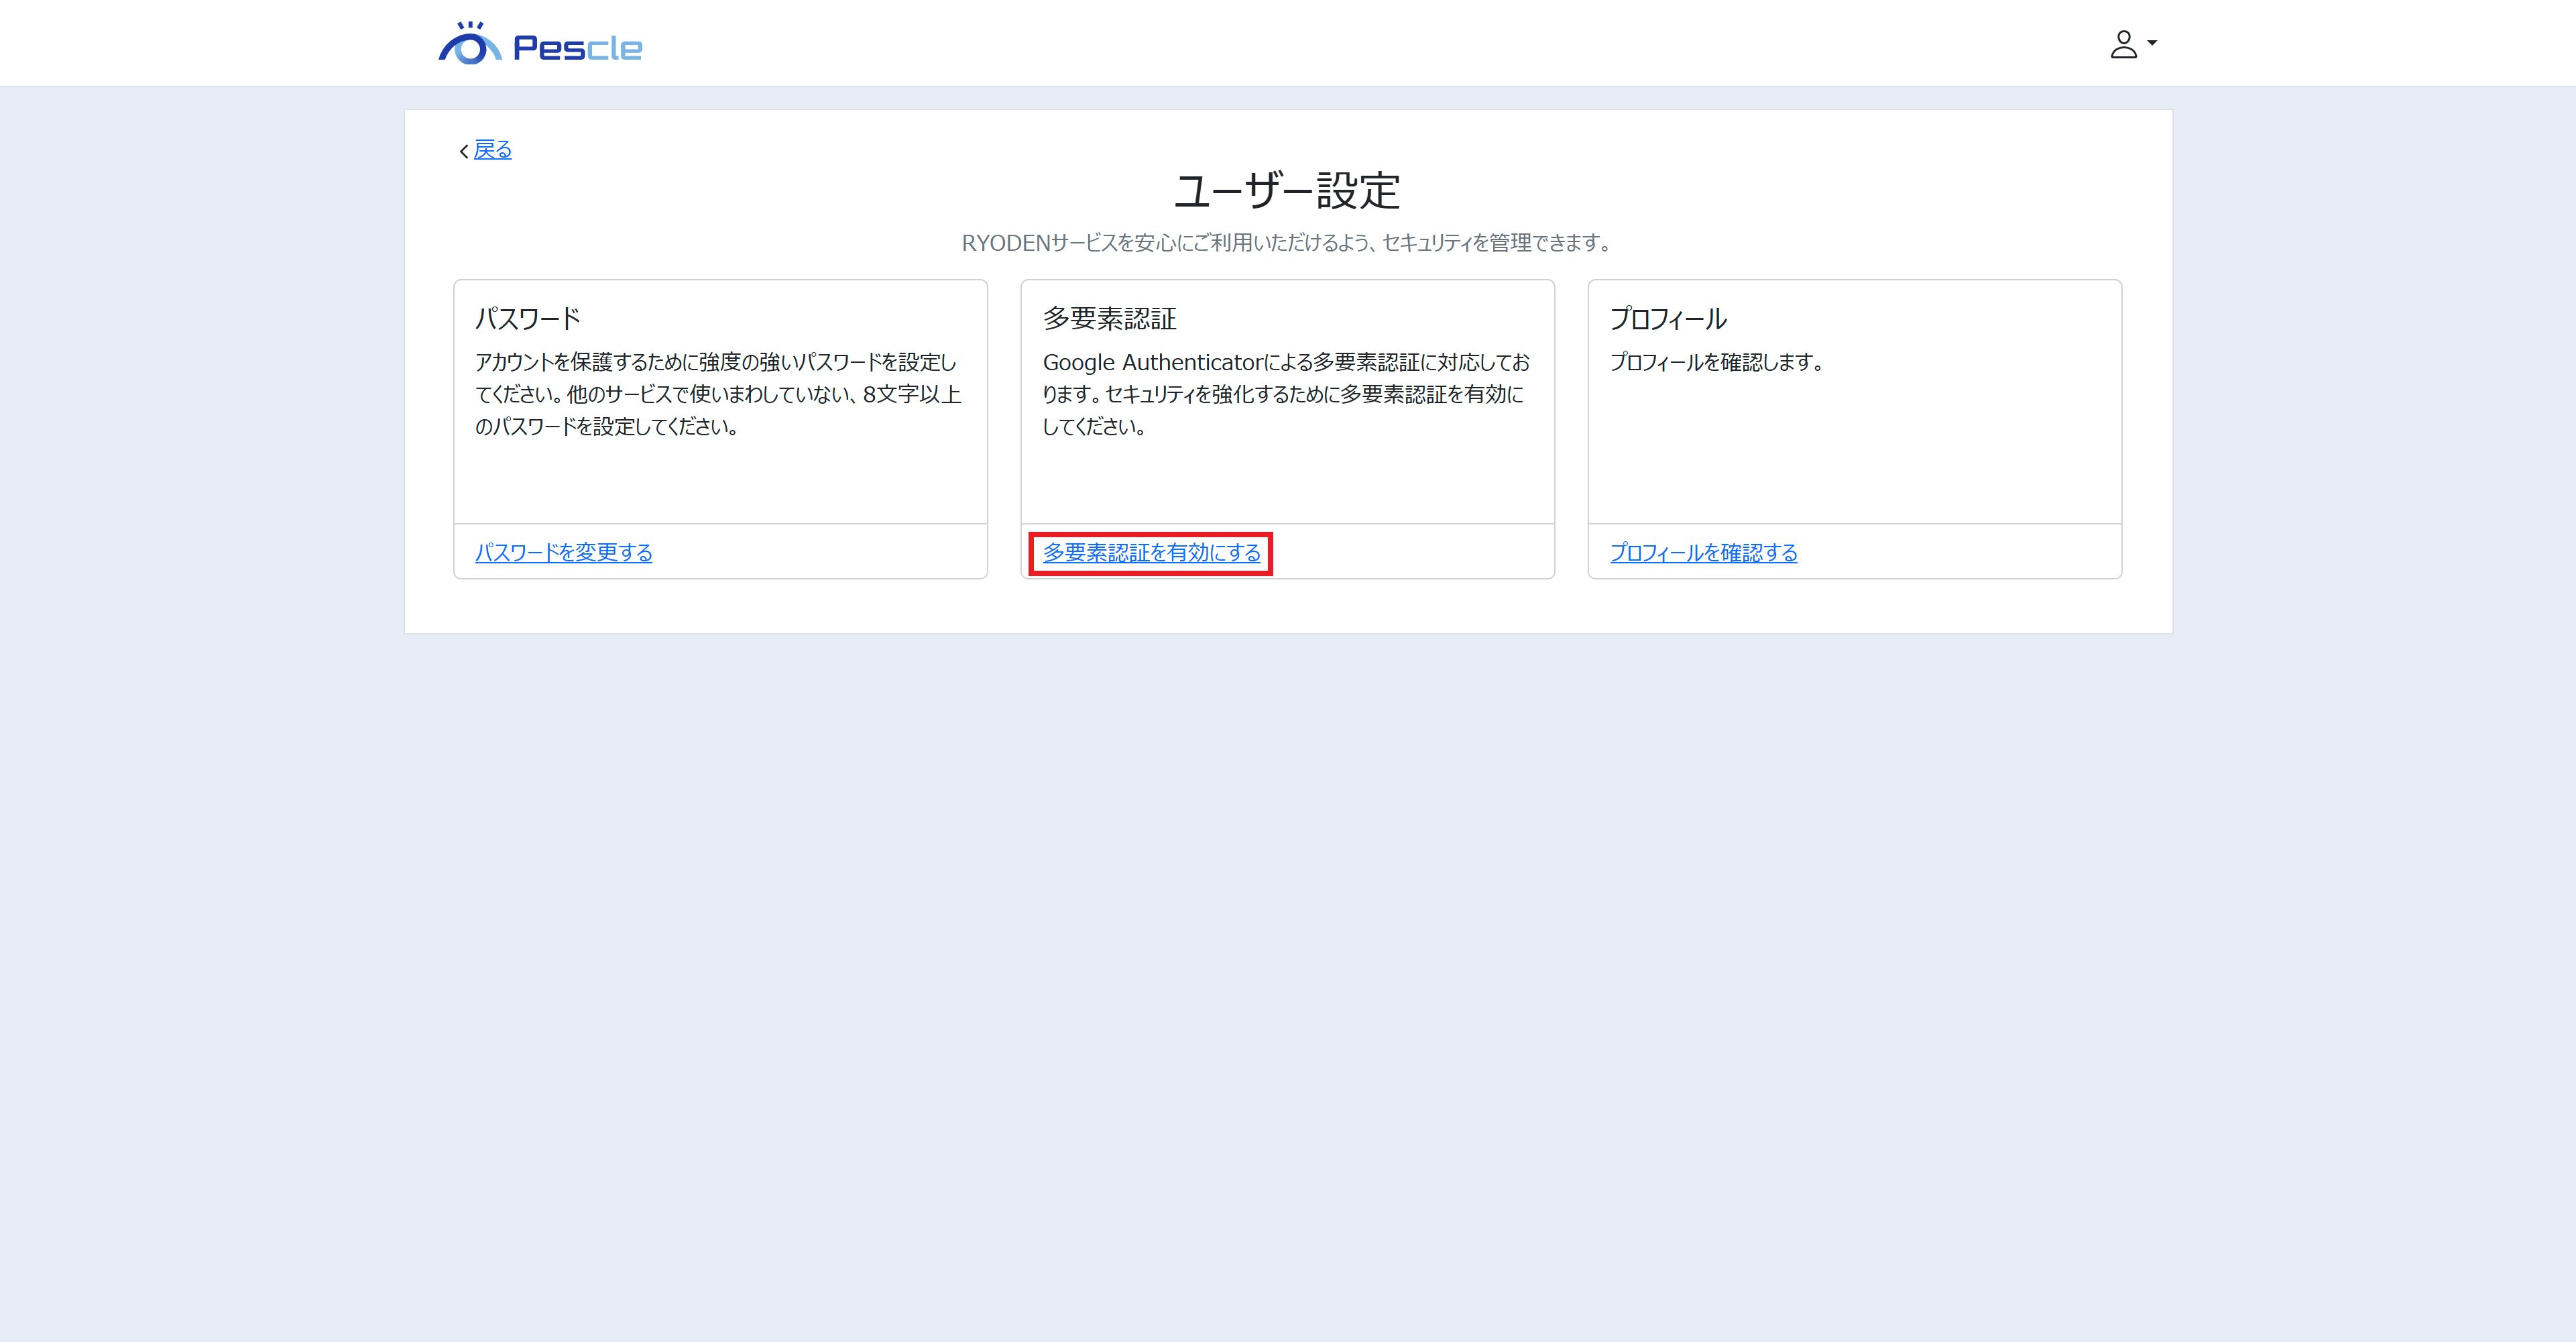The height and width of the screenshot is (1342, 2576).
Task: Open the user account avatar icon
Action: (x=2123, y=44)
